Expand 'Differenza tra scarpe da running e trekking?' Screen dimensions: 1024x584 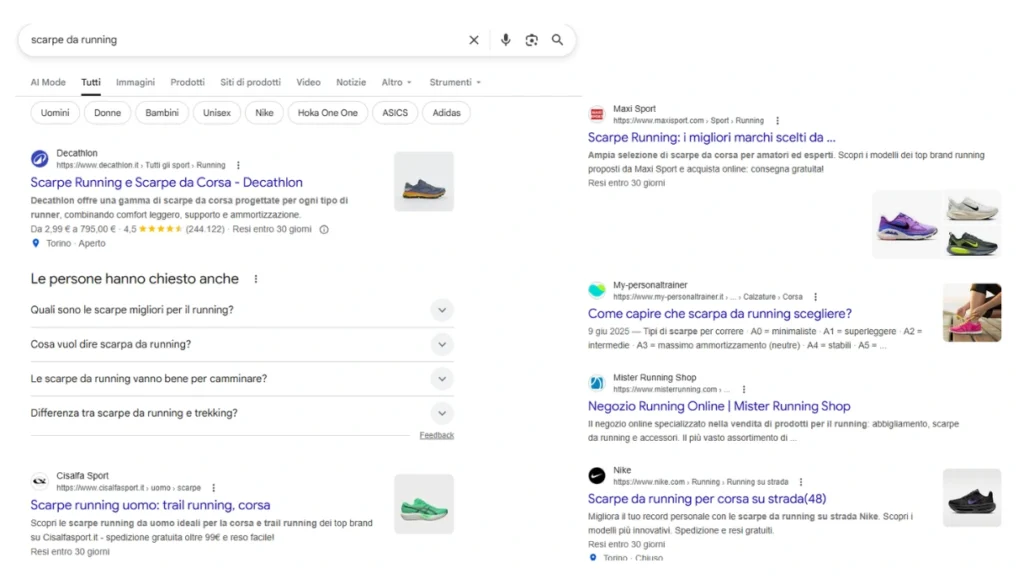tap(442, 413)
